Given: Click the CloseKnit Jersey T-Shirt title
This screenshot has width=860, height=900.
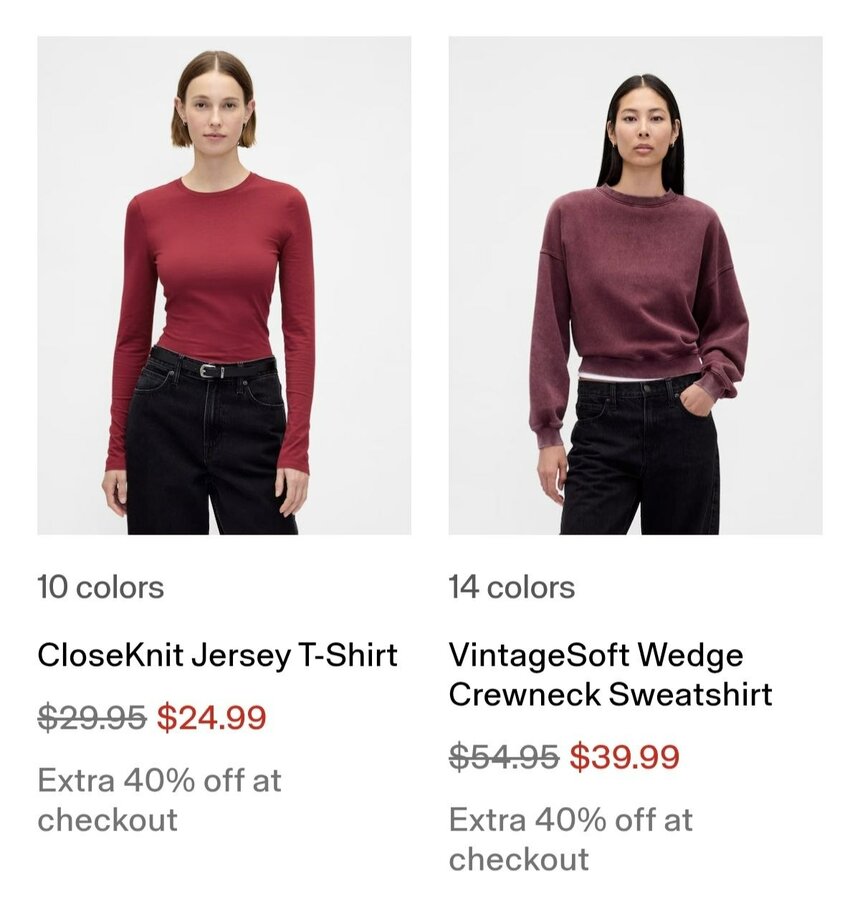Looking at the screenshot, I should coord(217,656).
